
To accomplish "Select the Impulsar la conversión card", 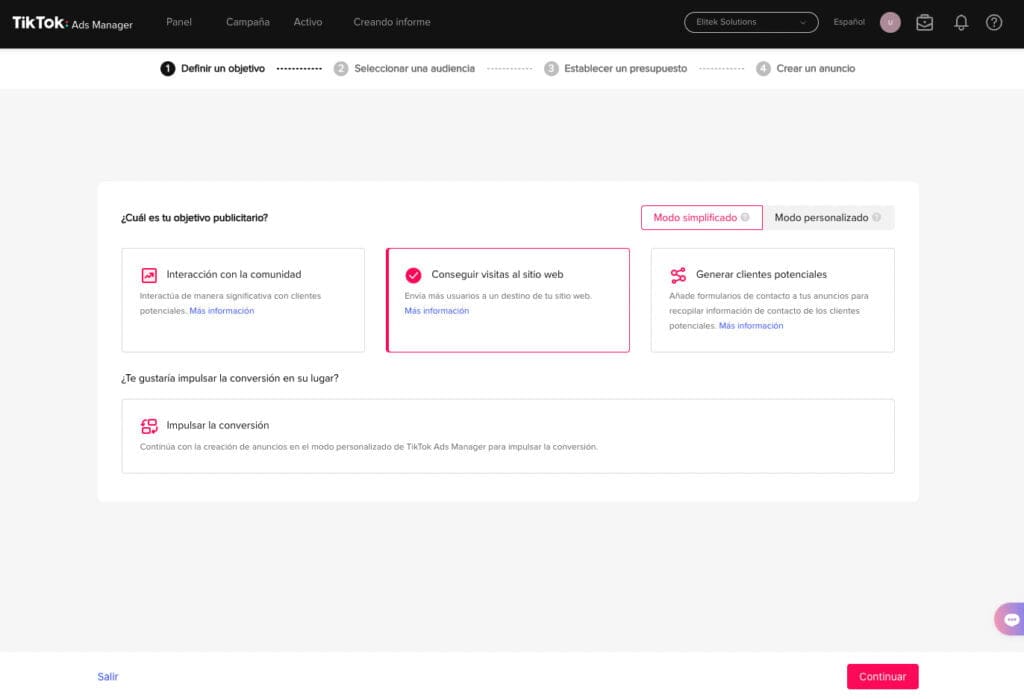I will [x=508, y=436].
